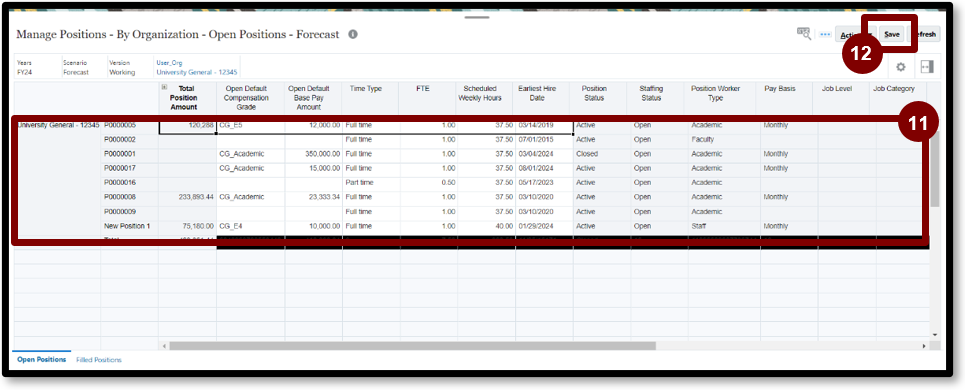
Task: Expand the Total Position Amount column
Action: pyautogui.click(x=164, y=87)
